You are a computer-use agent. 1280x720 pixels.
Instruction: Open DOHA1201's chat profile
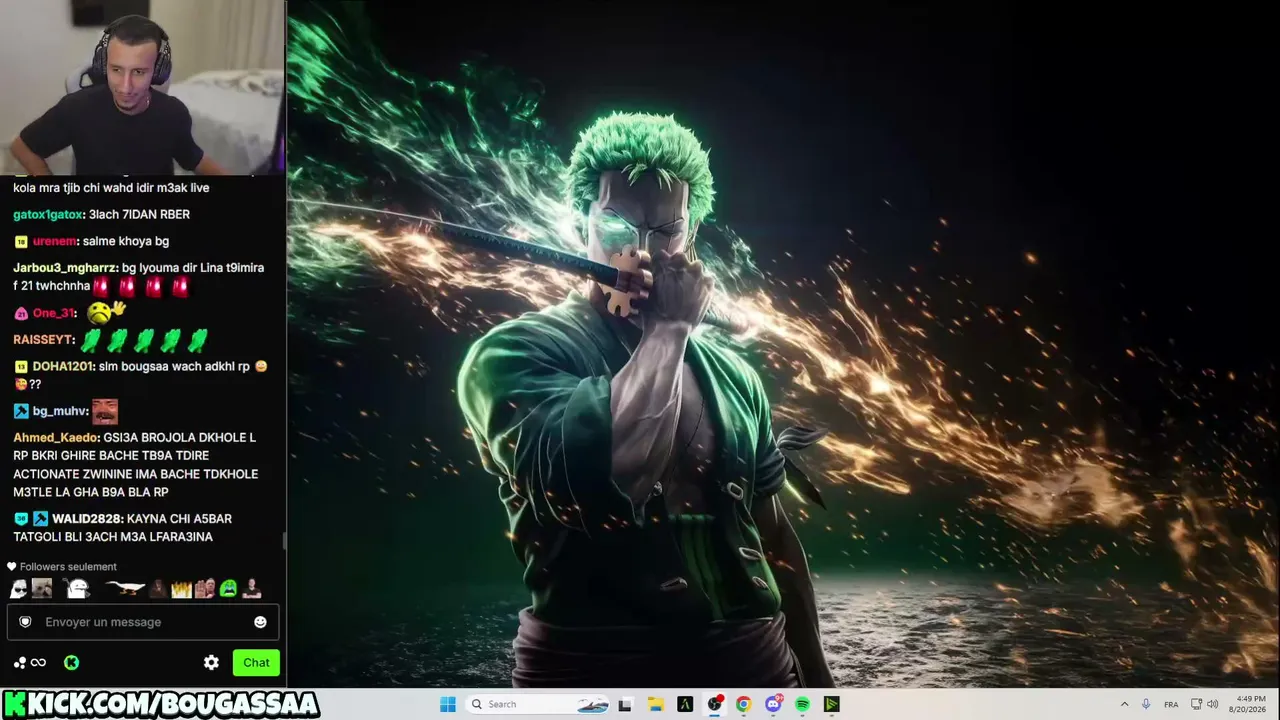click(x=62, y=366)
